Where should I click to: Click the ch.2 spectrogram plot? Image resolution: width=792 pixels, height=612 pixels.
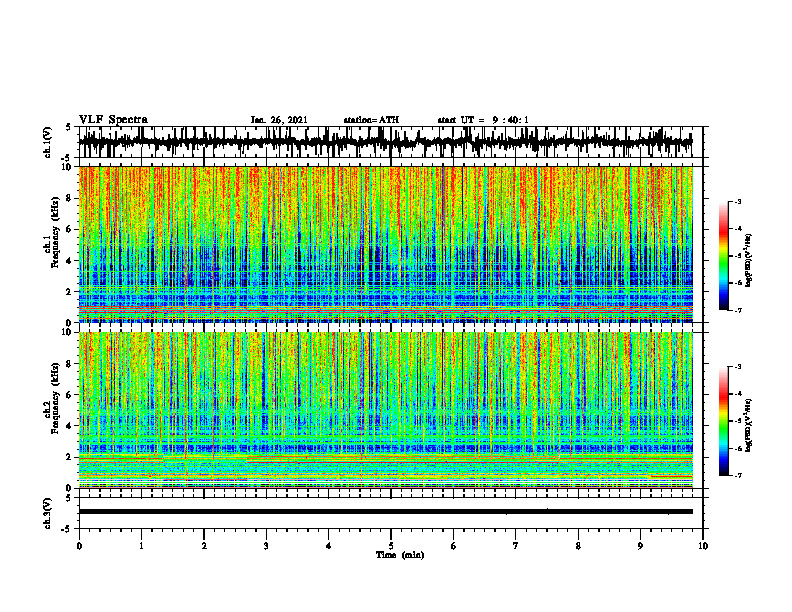pos(385,410)
